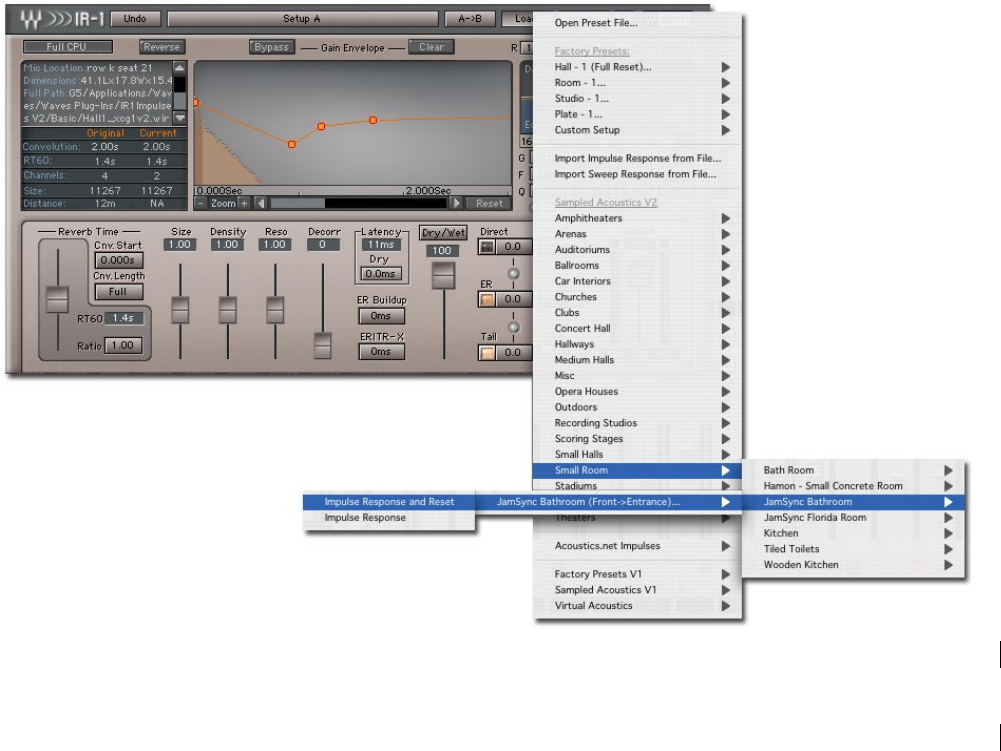Toggle the Bypass gain envelope button
Screen dimensions: 1001x751
click(x=271, y=47)
